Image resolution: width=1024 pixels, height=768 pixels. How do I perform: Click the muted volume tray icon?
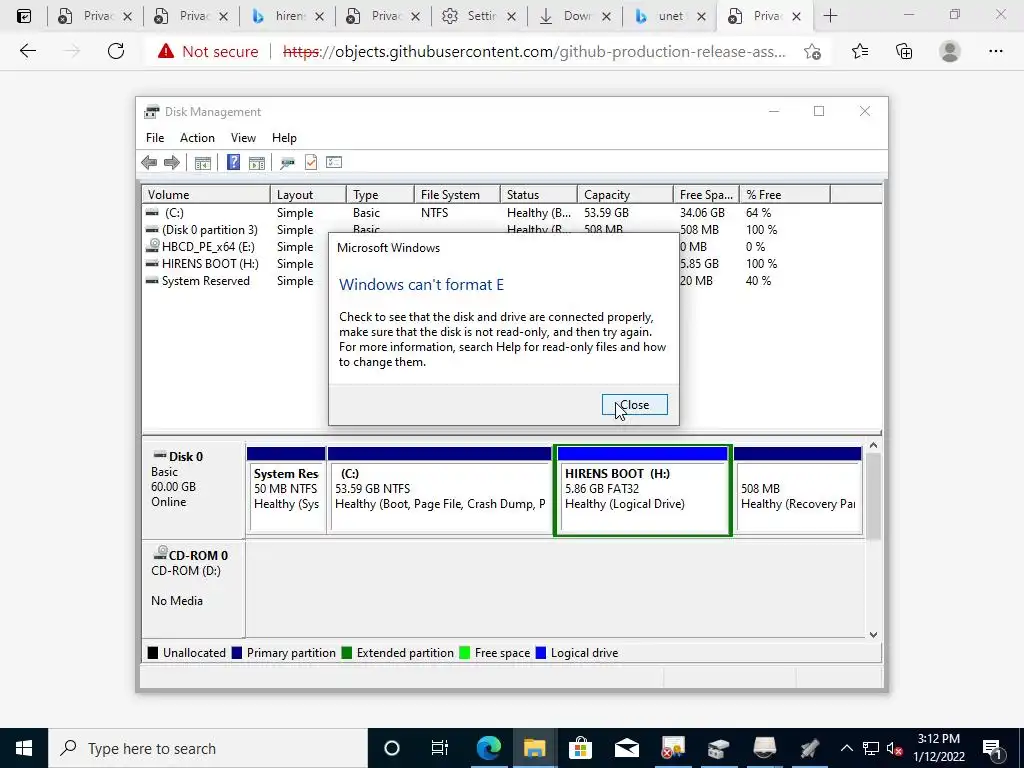(x=894, y=748)
